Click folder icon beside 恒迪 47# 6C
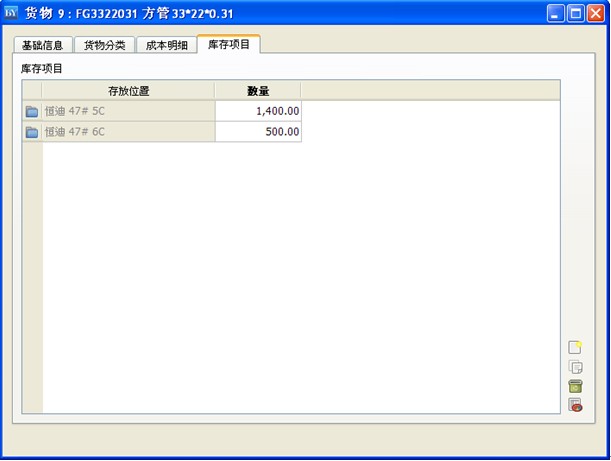Image resolution: width=611 pixels, height=461 pixels. [32, 132]
